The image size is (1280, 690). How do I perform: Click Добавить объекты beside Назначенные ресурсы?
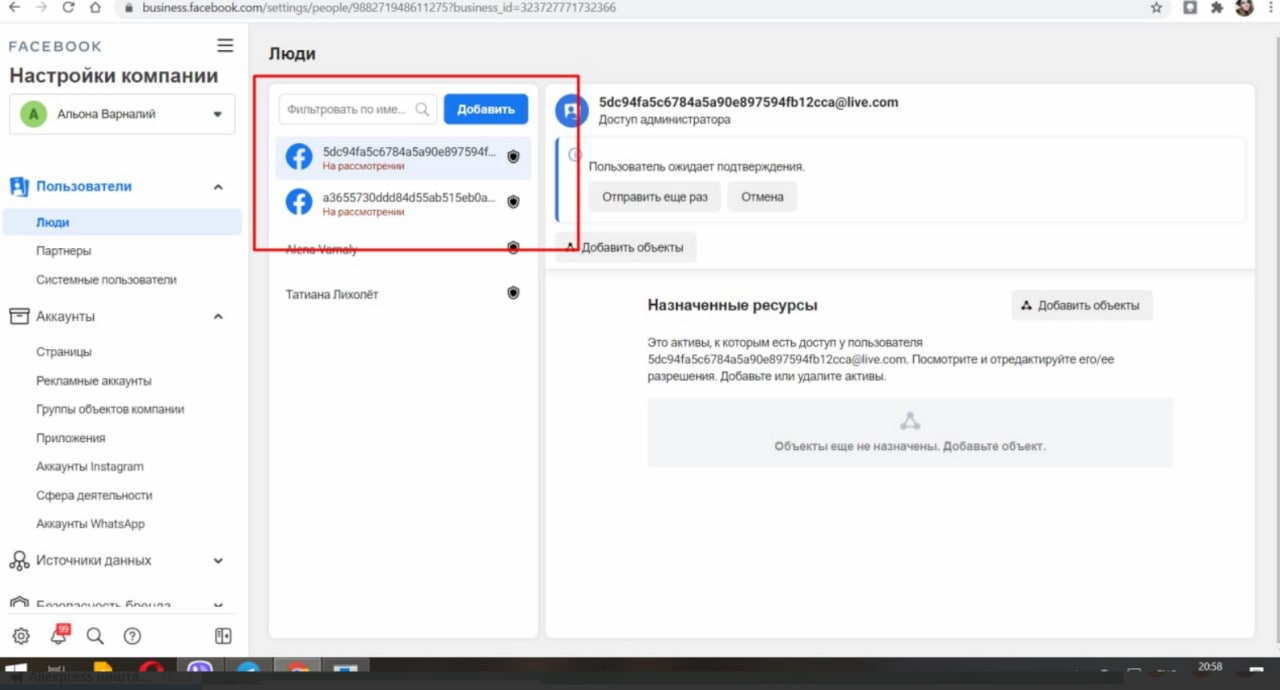[1082, 305]
